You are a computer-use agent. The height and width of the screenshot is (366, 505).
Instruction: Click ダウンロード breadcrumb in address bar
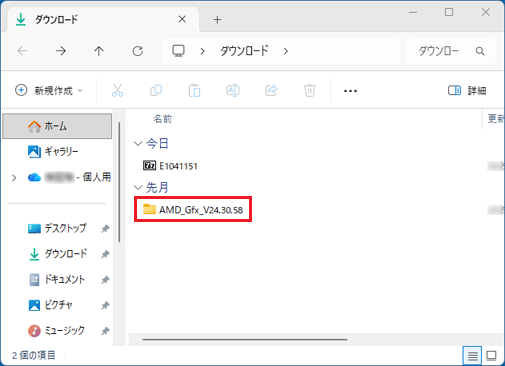(244, 51)
